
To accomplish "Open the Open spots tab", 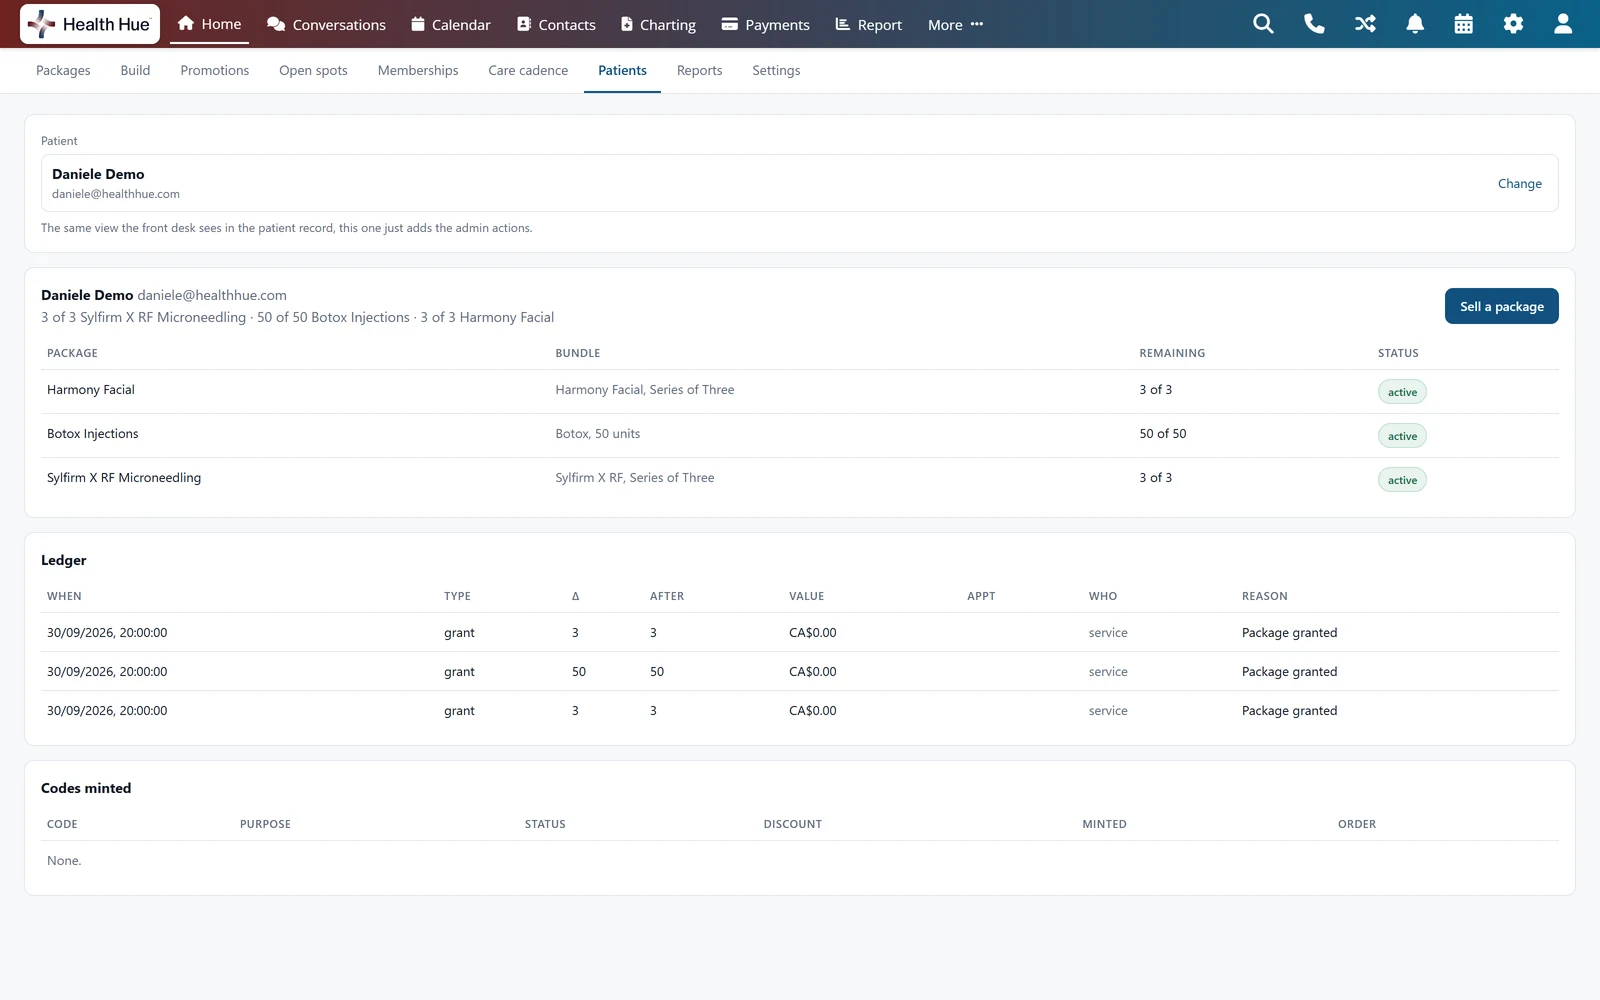I will pyautogui.click(x=313, y=70).
